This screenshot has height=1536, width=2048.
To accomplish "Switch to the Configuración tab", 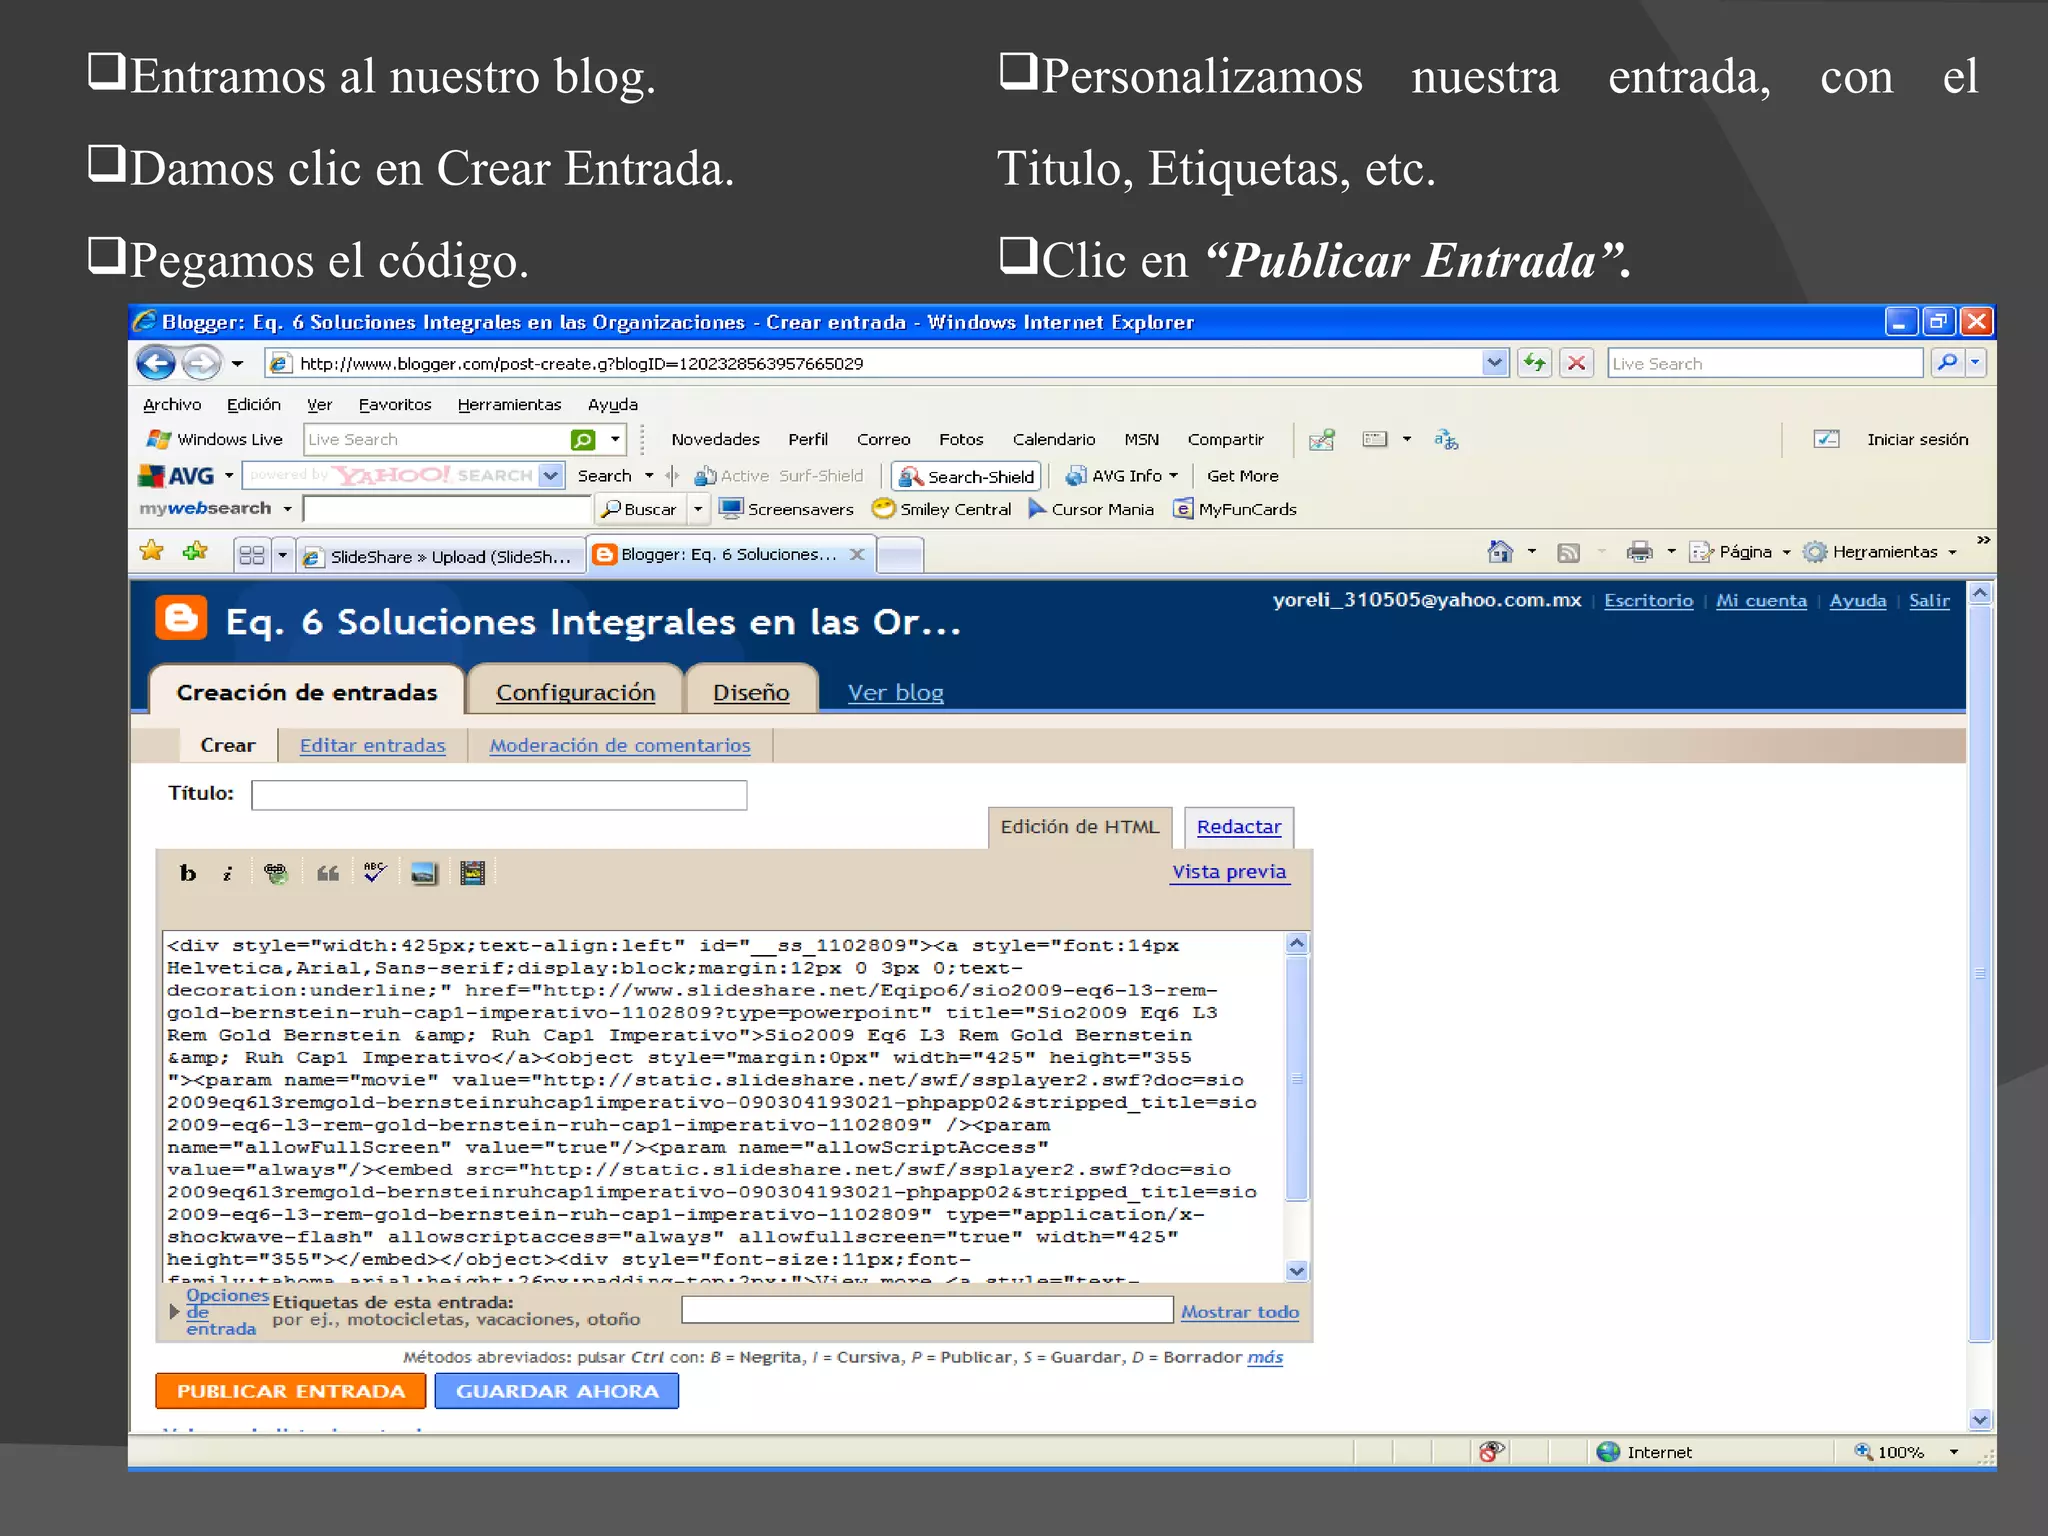I will click(575, 692).
